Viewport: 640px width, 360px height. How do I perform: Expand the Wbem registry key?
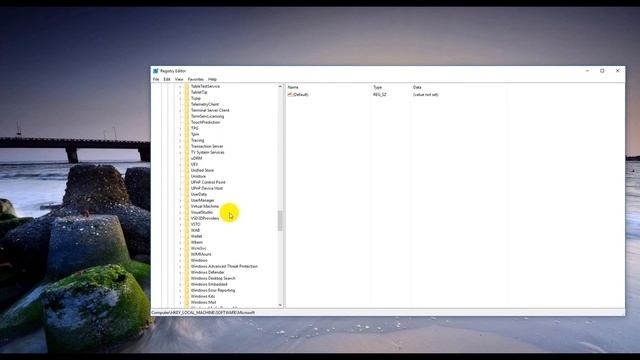tap(180, 242)
